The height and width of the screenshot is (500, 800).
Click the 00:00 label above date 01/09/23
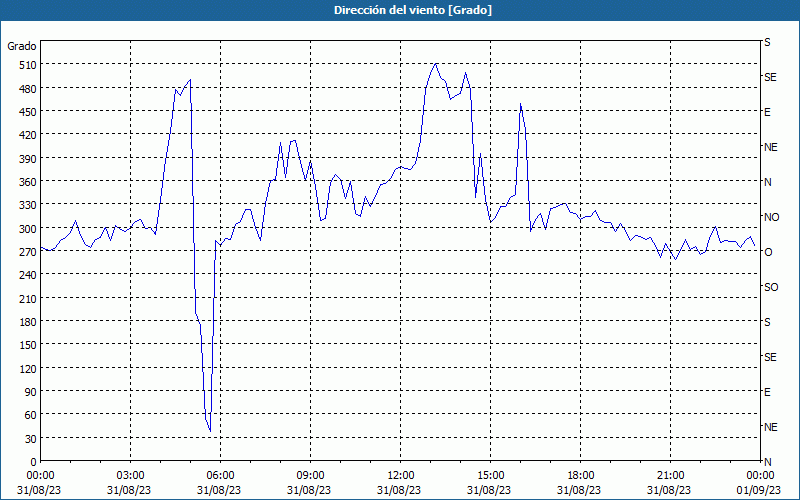[x=760, y=476]
